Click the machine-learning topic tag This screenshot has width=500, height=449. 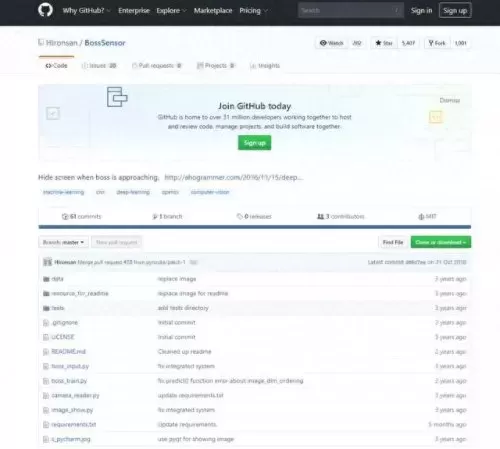[x=63, y=192]
